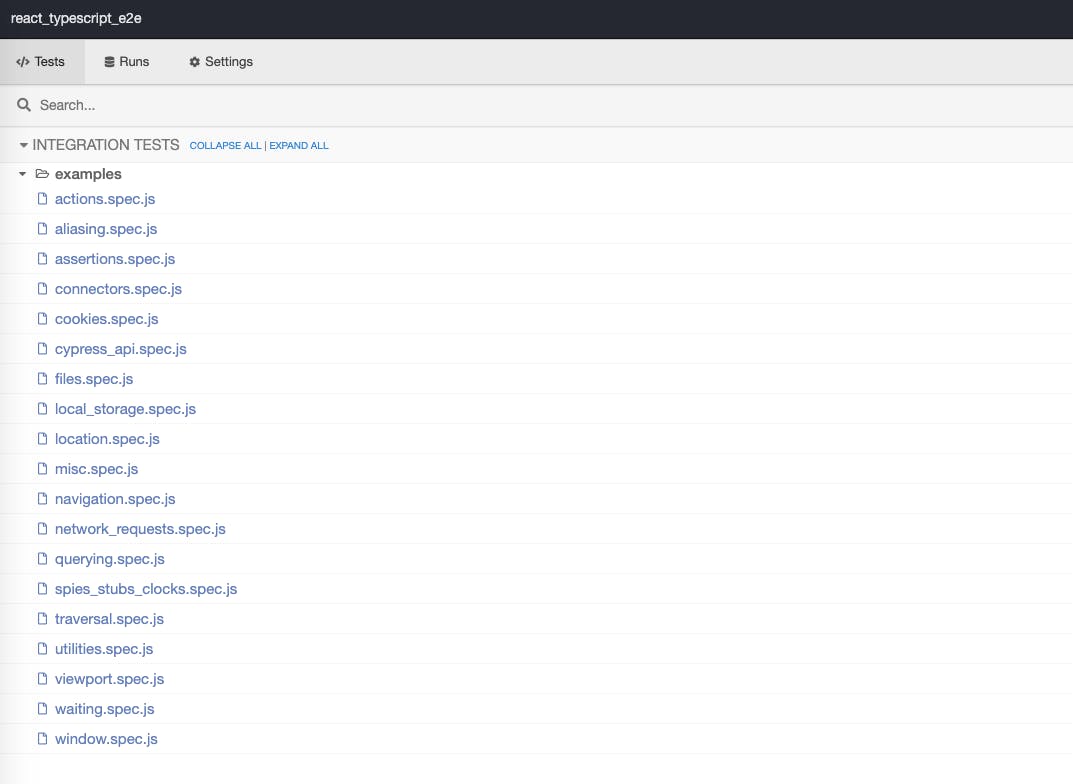The height and width of the screenshot is (784, 1073).
Task: Run the viewport.spec.js test
Action: coord(109,678)
